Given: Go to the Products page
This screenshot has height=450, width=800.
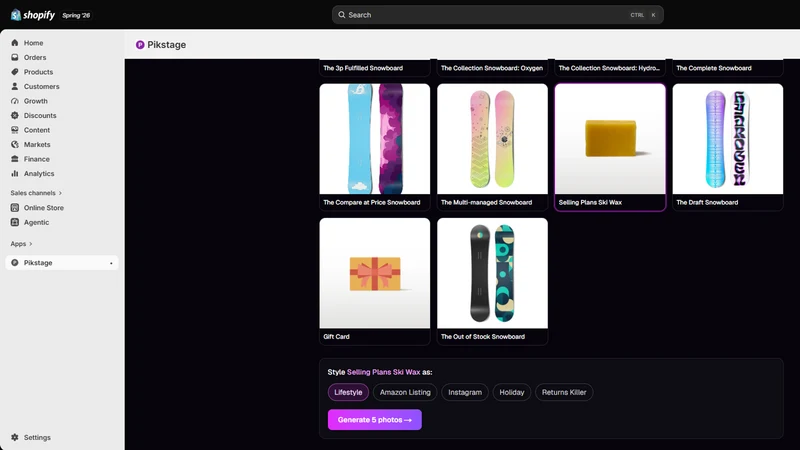Looking at the screenshot, I should [38, 72].
